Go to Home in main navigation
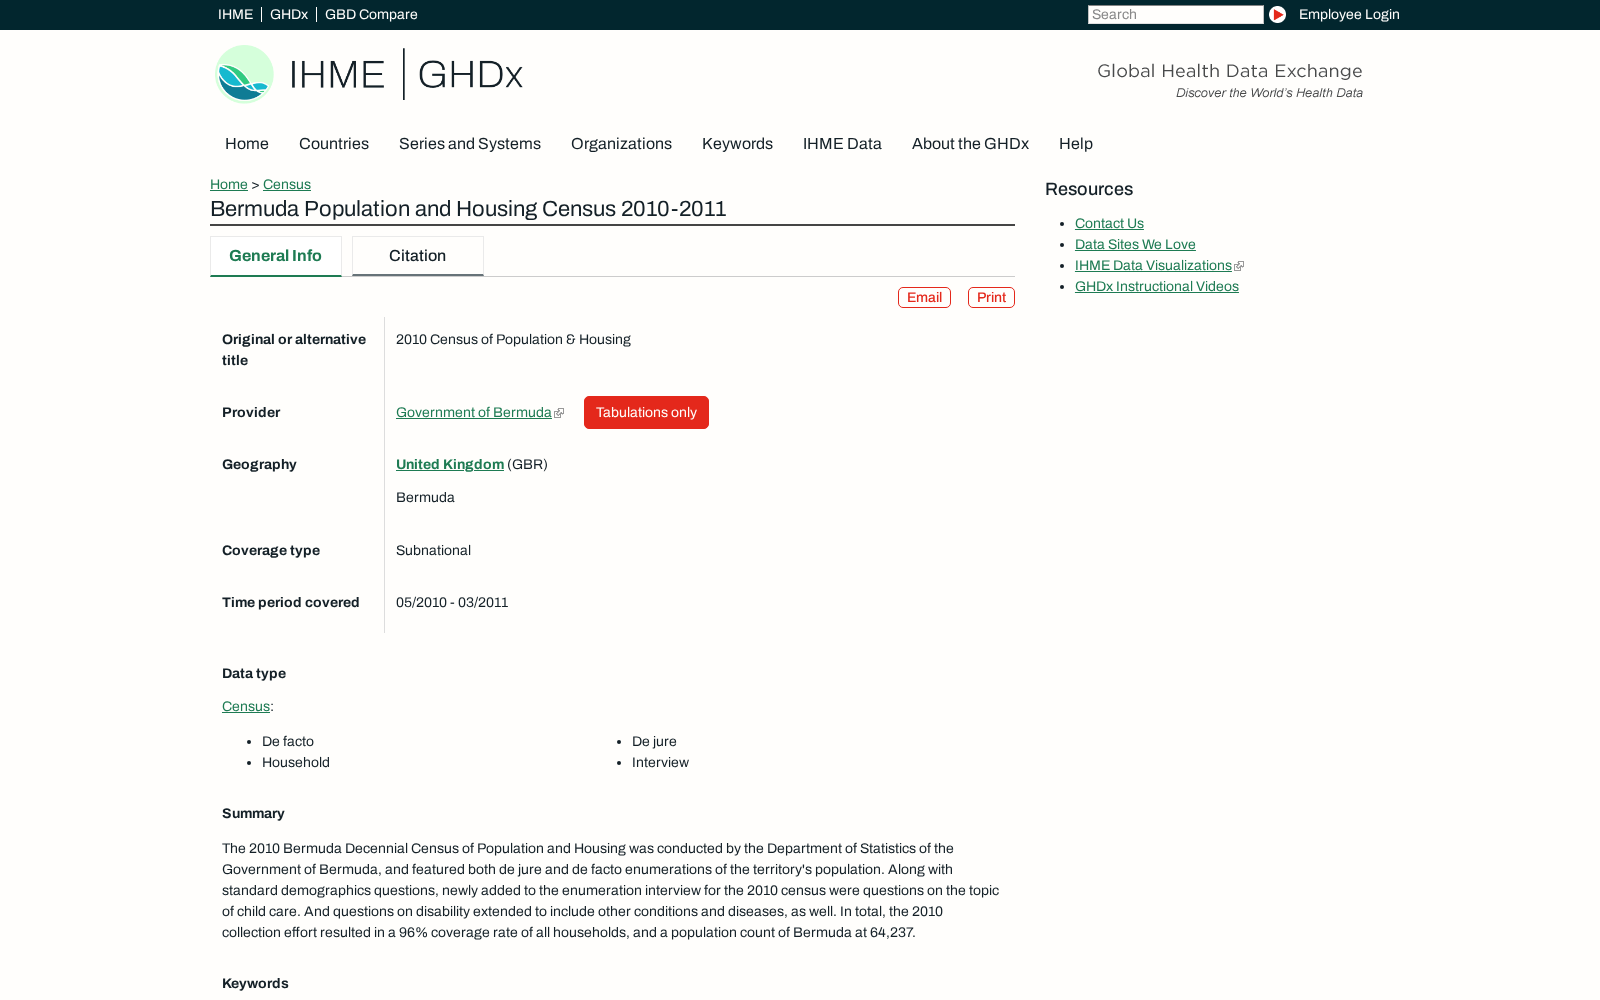This screenshot has height=1000, width=1600. [247, 144]
